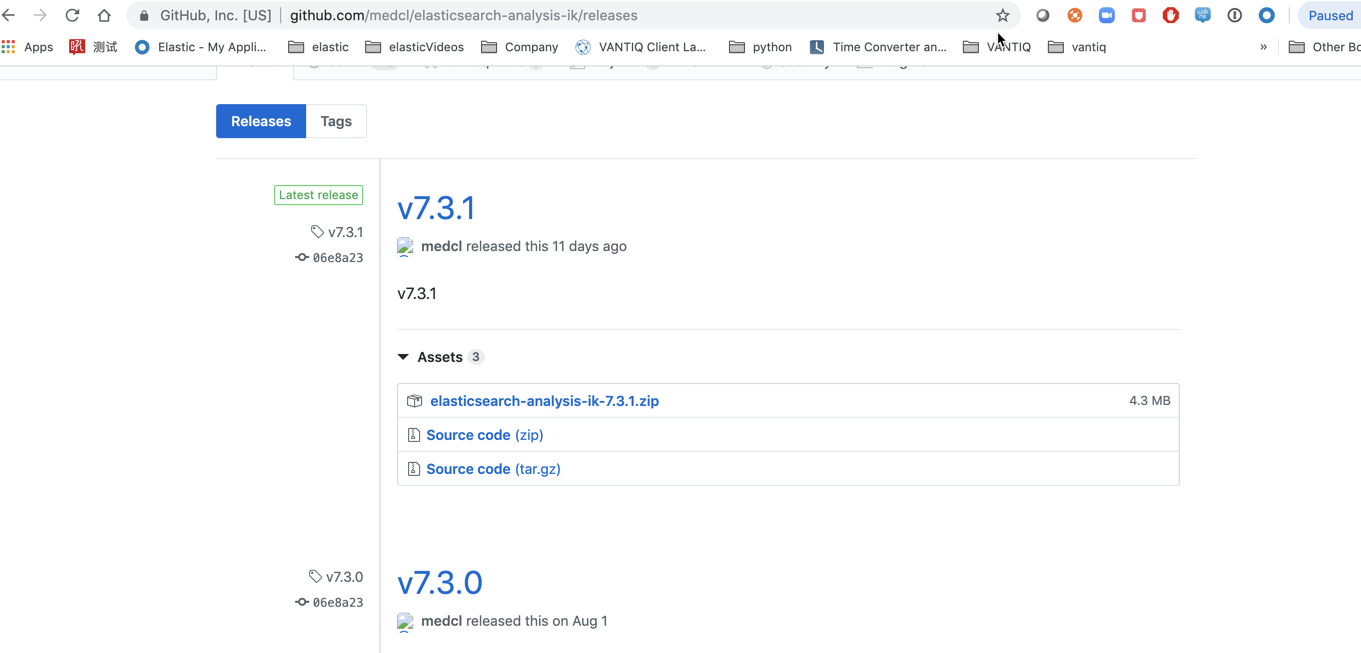This screenshot has width=1361, height=653.
Task: Go forward to the next page
Action: (x=40, y=15)
